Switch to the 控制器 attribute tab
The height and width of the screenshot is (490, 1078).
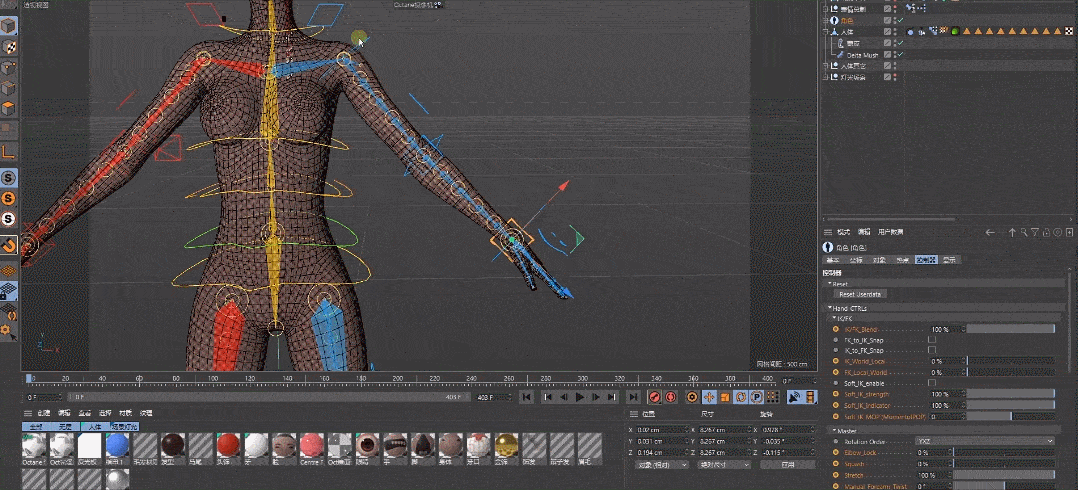[x=925, y=260]
